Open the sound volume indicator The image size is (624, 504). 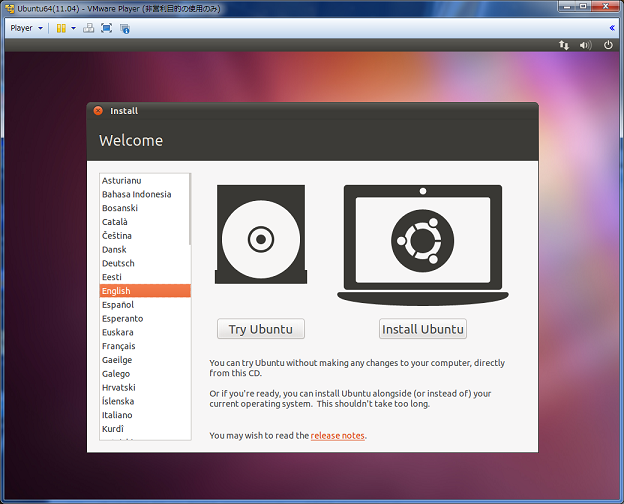(585, 45)
